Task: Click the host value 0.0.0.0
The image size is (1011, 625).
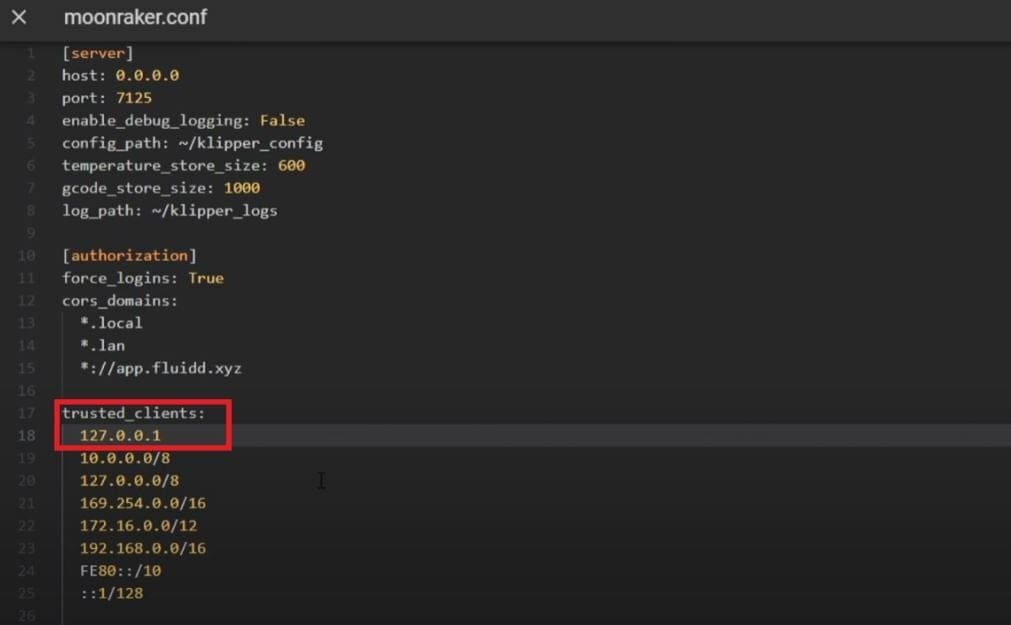Action: (x=147, y=75)
